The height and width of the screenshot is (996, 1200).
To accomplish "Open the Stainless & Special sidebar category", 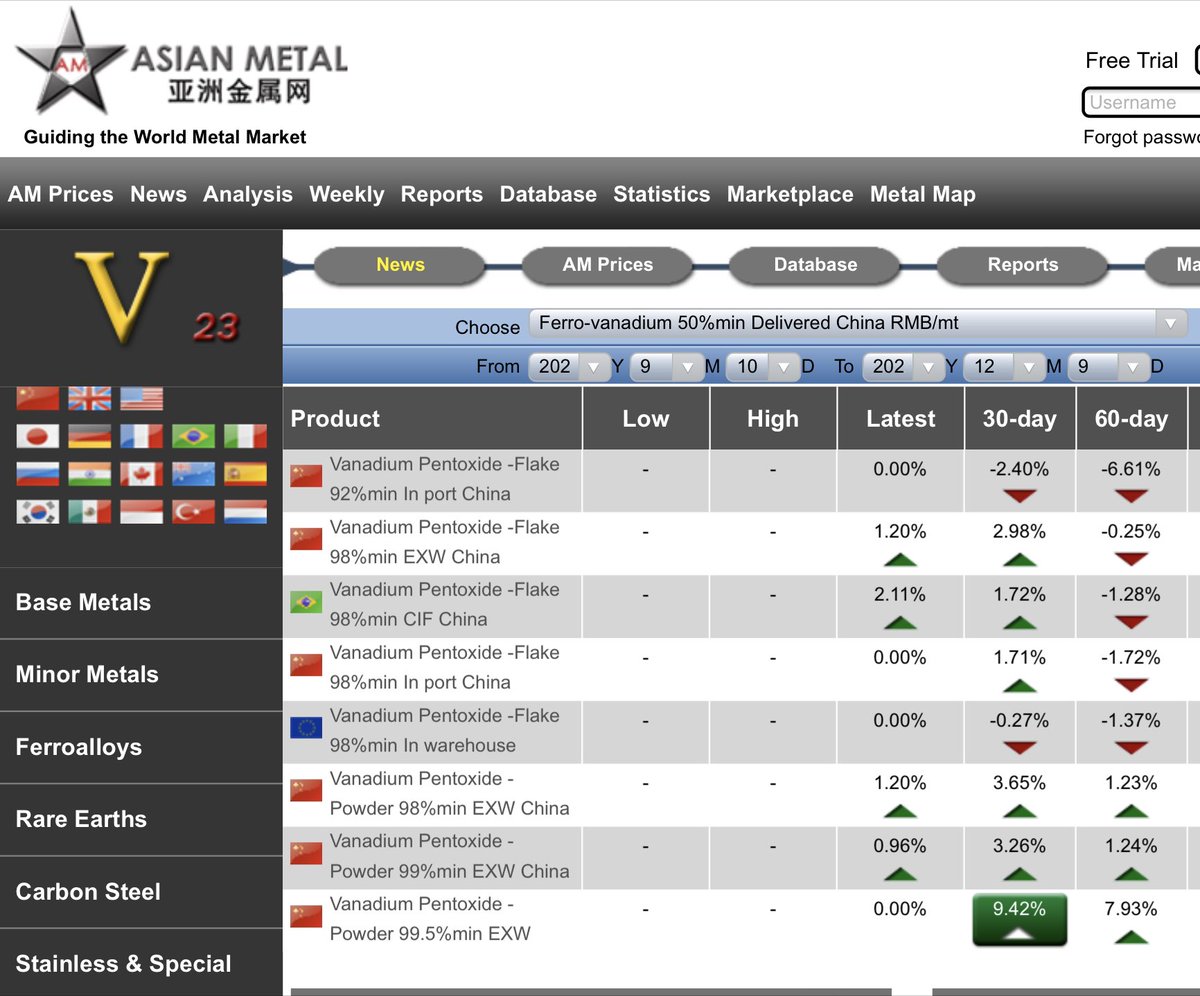I will [141, 964].
